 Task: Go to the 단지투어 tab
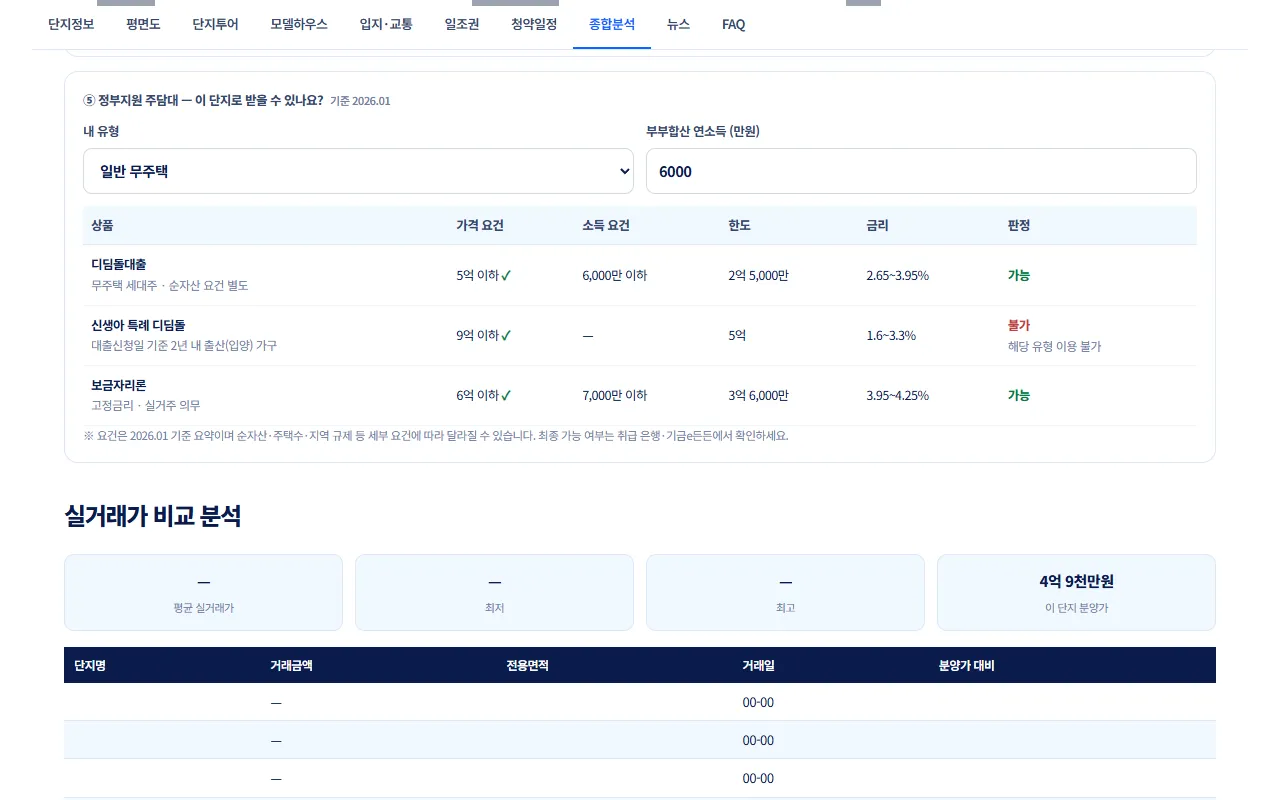pyautogui.click(x=215, y=24)
